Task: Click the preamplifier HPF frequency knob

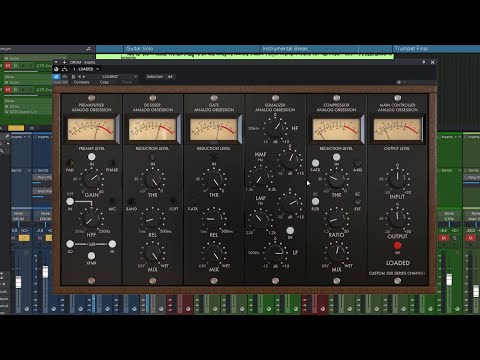Action: tap(91, 219)
